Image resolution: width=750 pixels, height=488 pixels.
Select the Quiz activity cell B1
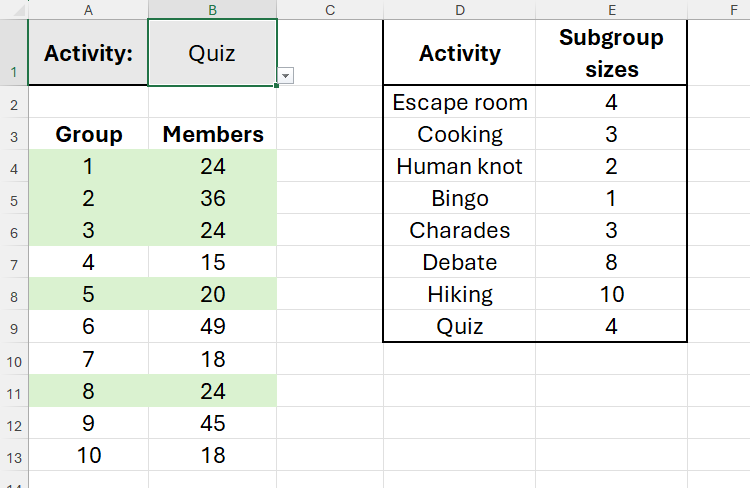pos(212,53)
